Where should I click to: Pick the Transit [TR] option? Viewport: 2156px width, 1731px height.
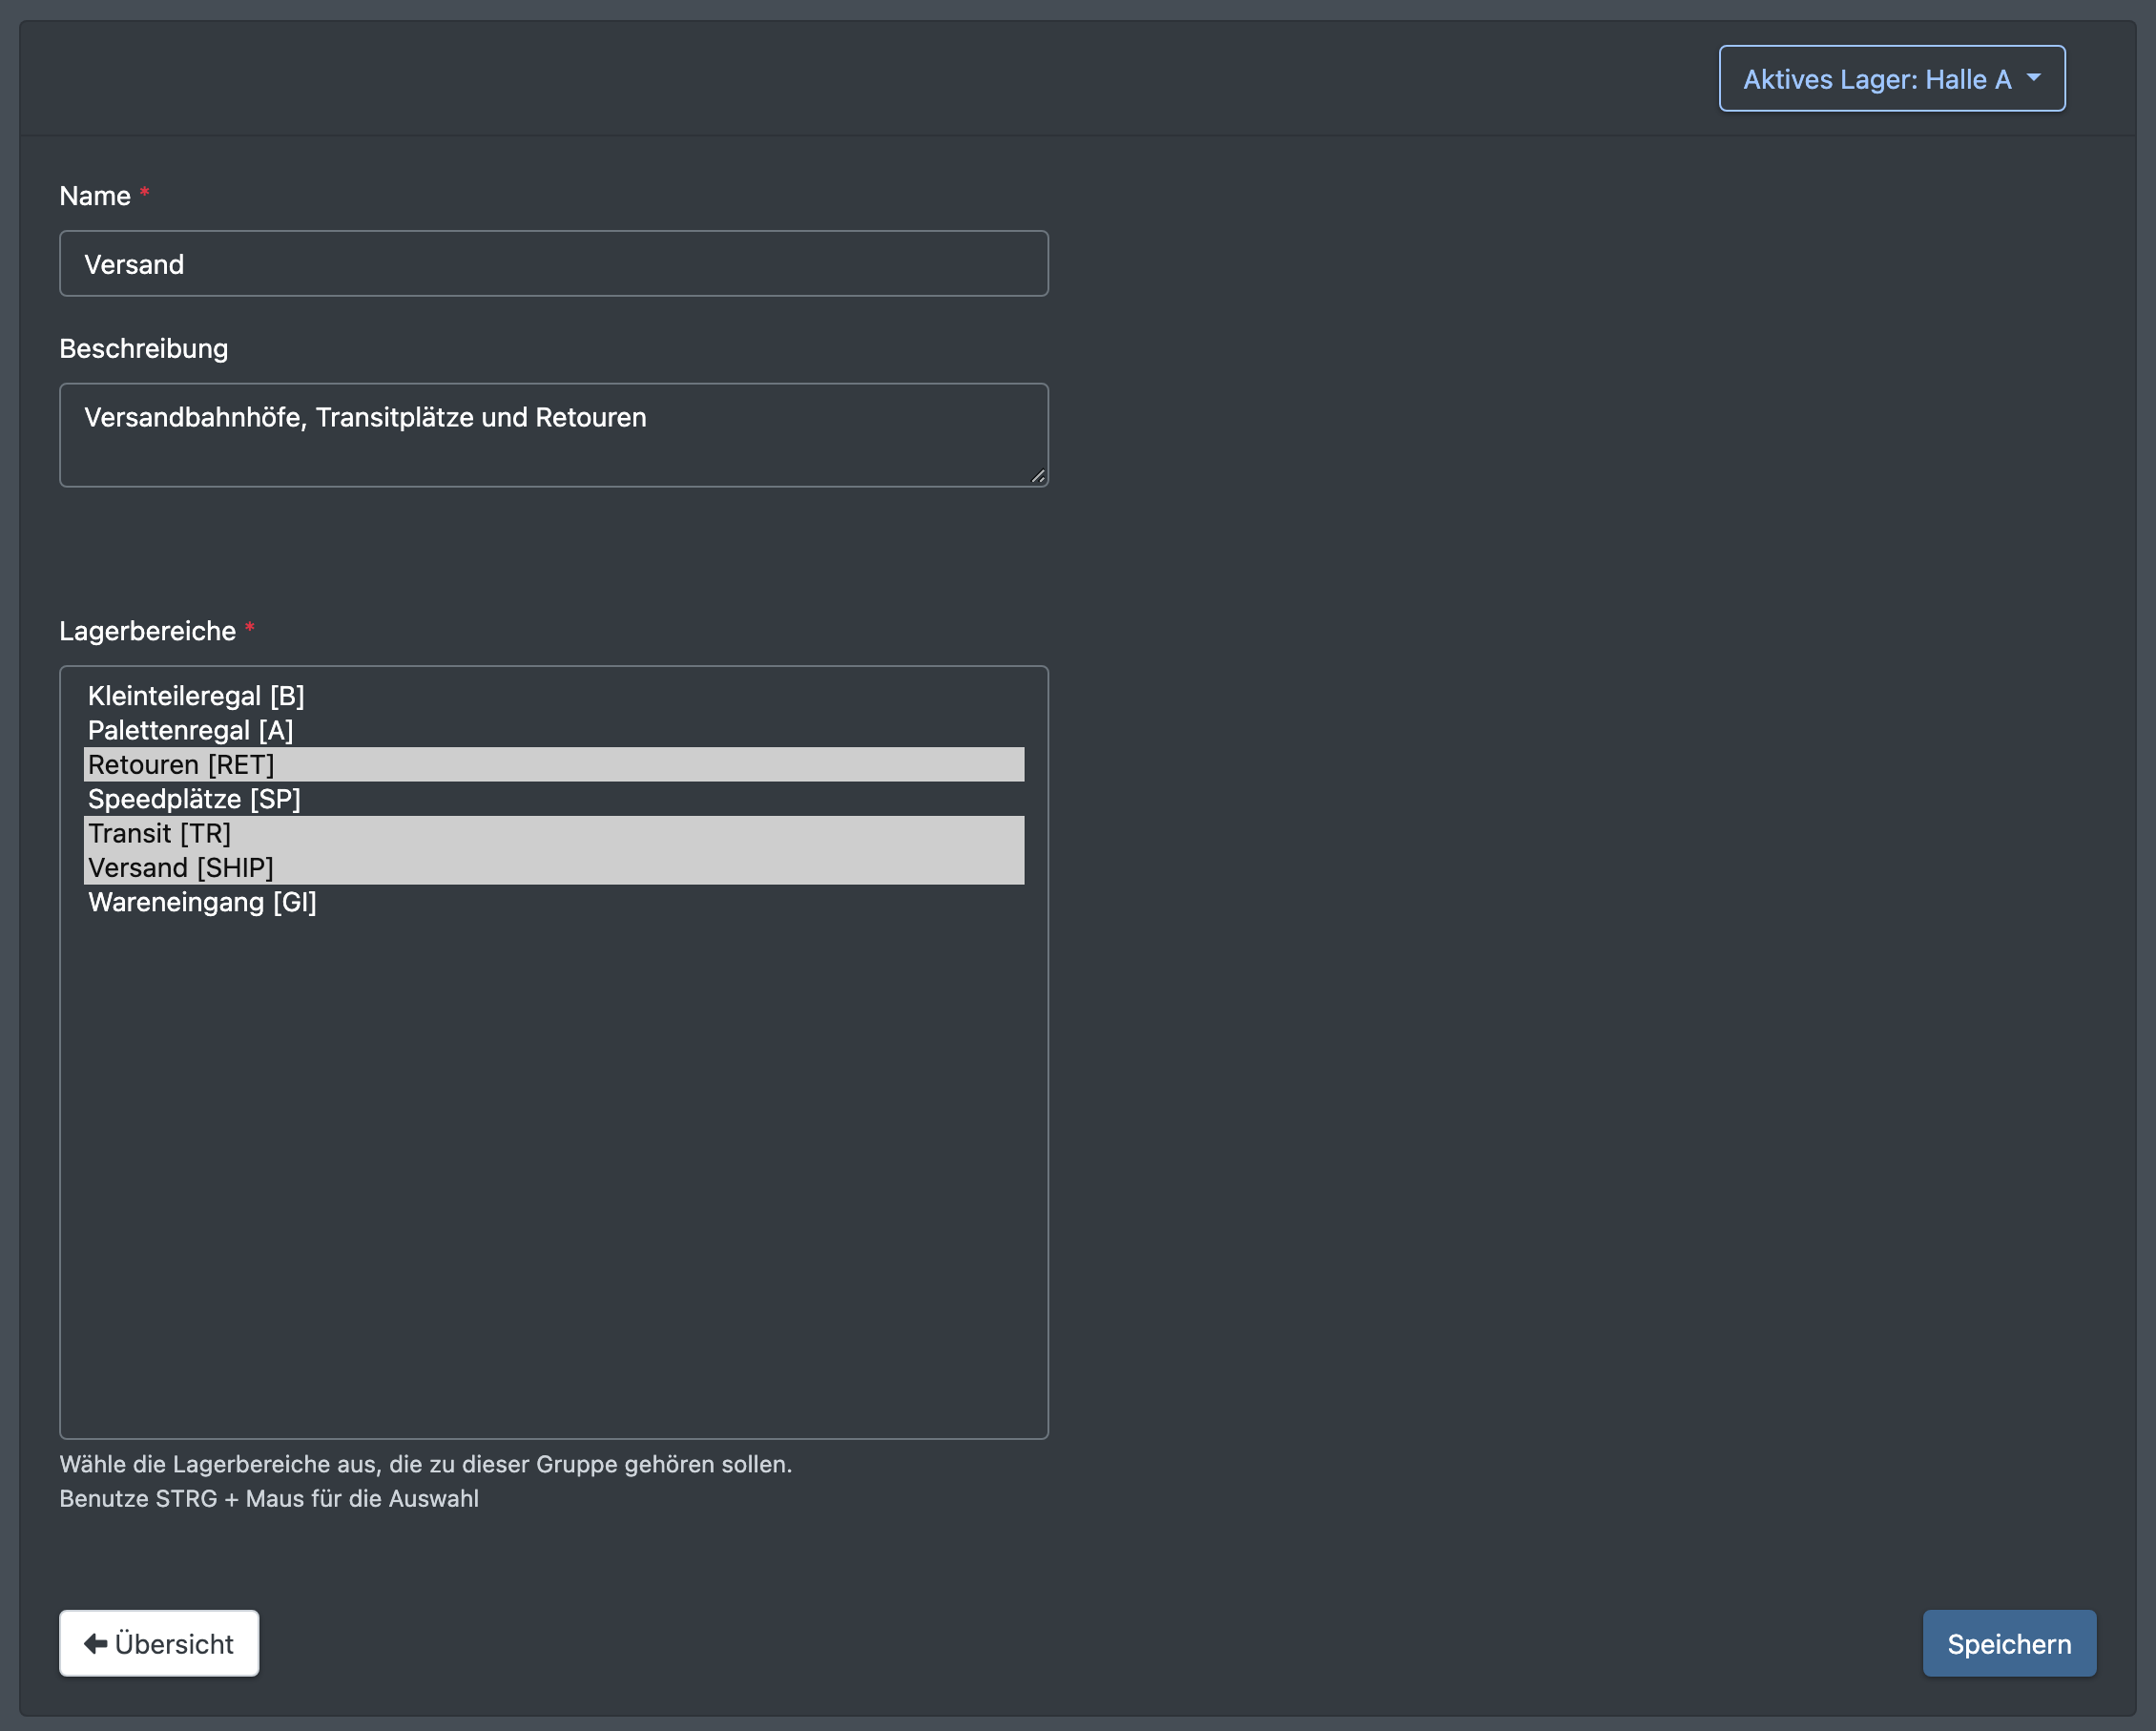click(553, 833)
